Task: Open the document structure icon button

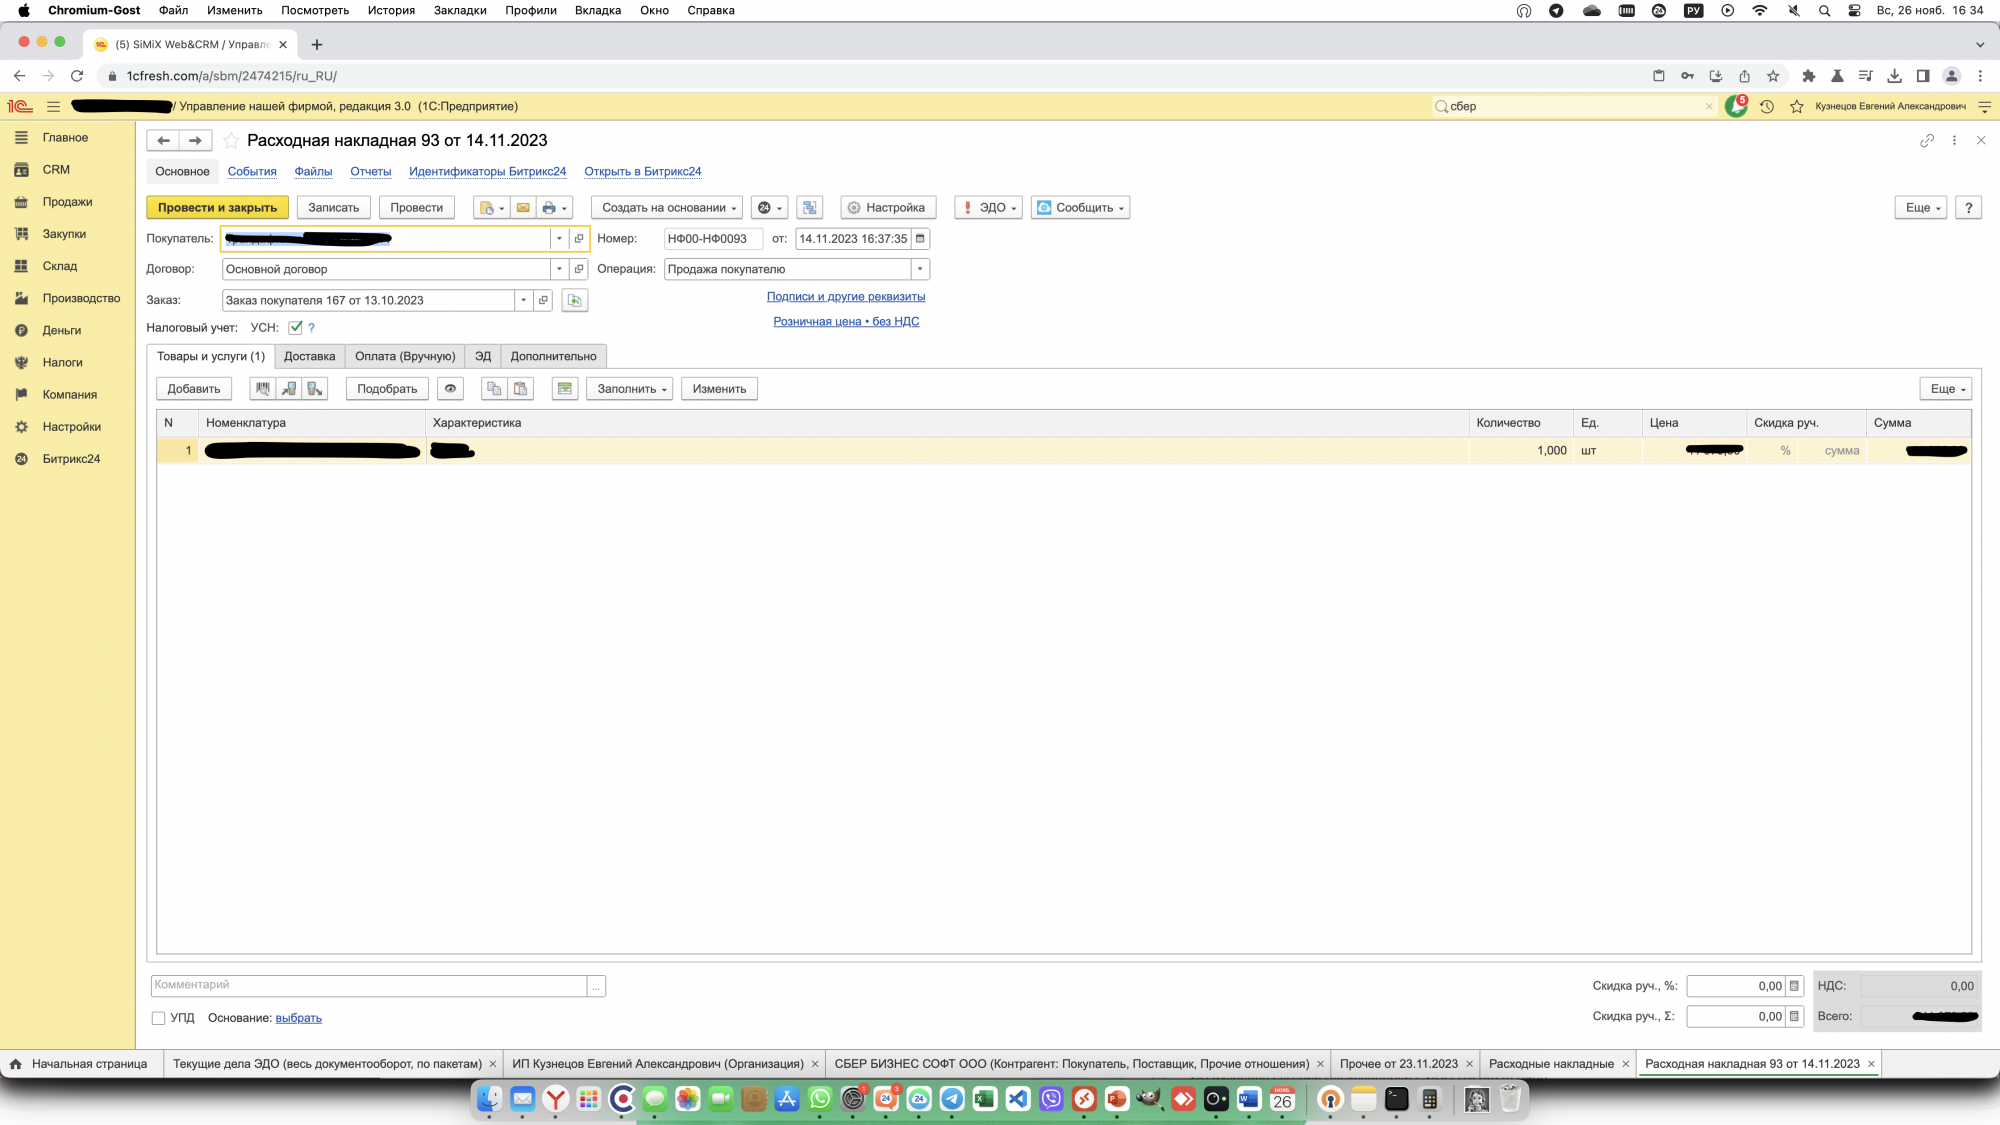Action: tap(810, 208)
